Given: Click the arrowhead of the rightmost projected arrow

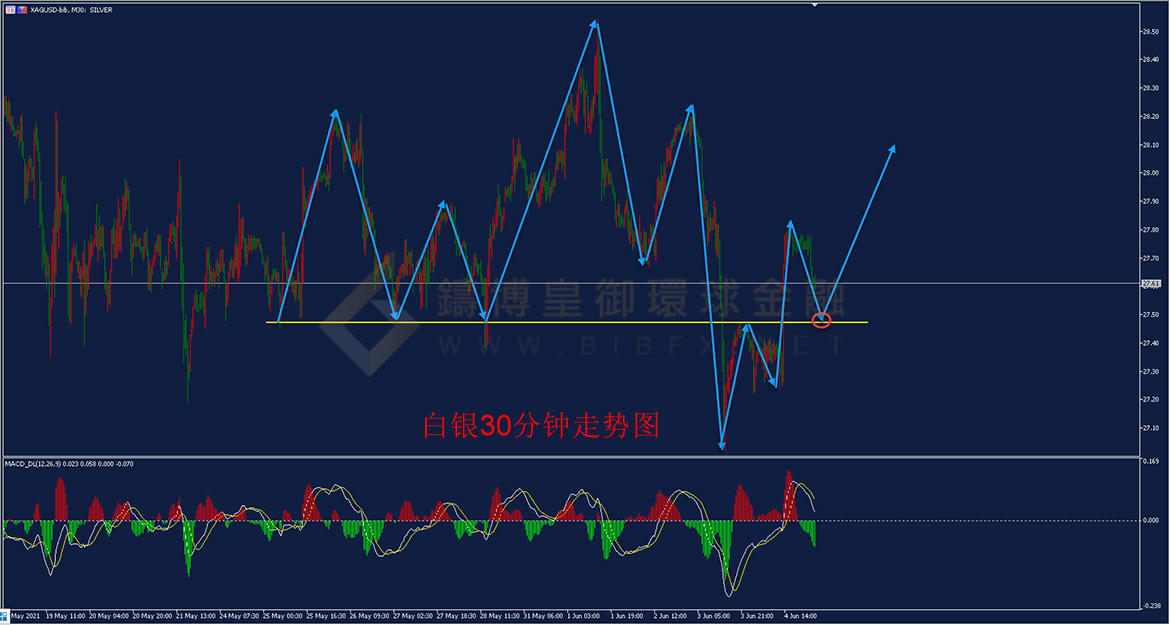Looking at the screenshot, I should tap(892, 148).
